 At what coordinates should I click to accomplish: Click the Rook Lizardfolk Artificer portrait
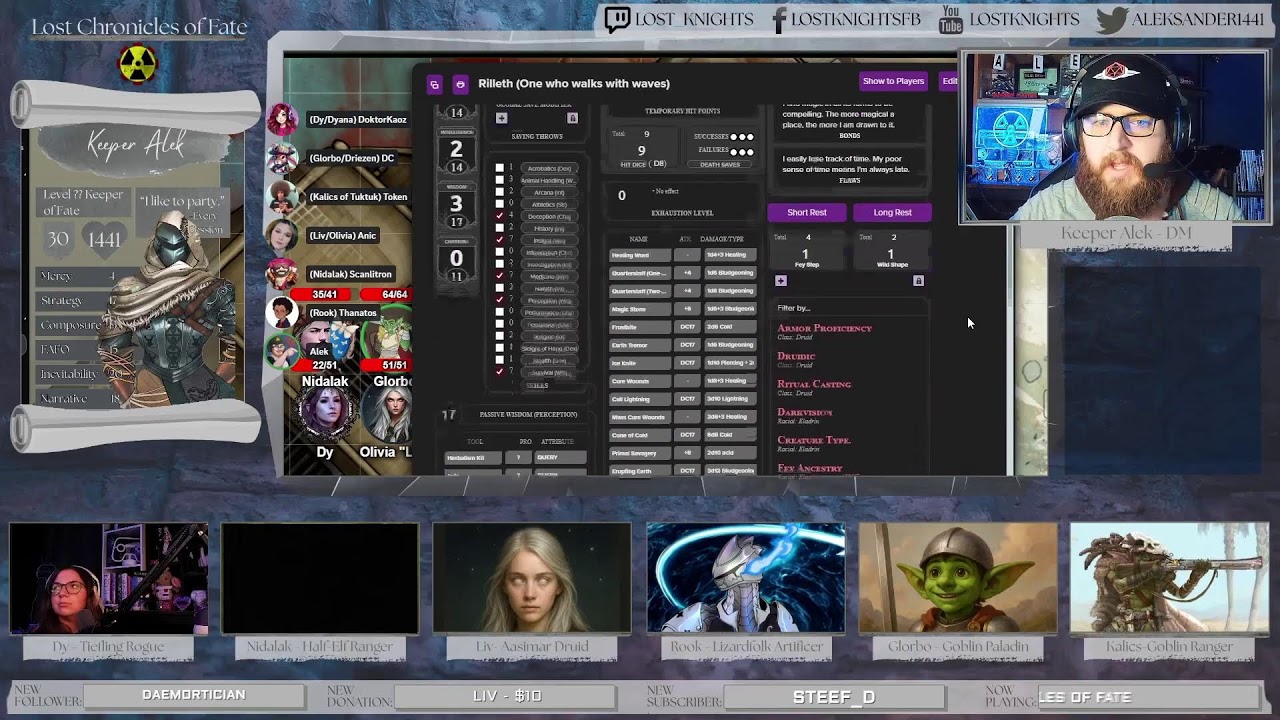coord(746,578)
